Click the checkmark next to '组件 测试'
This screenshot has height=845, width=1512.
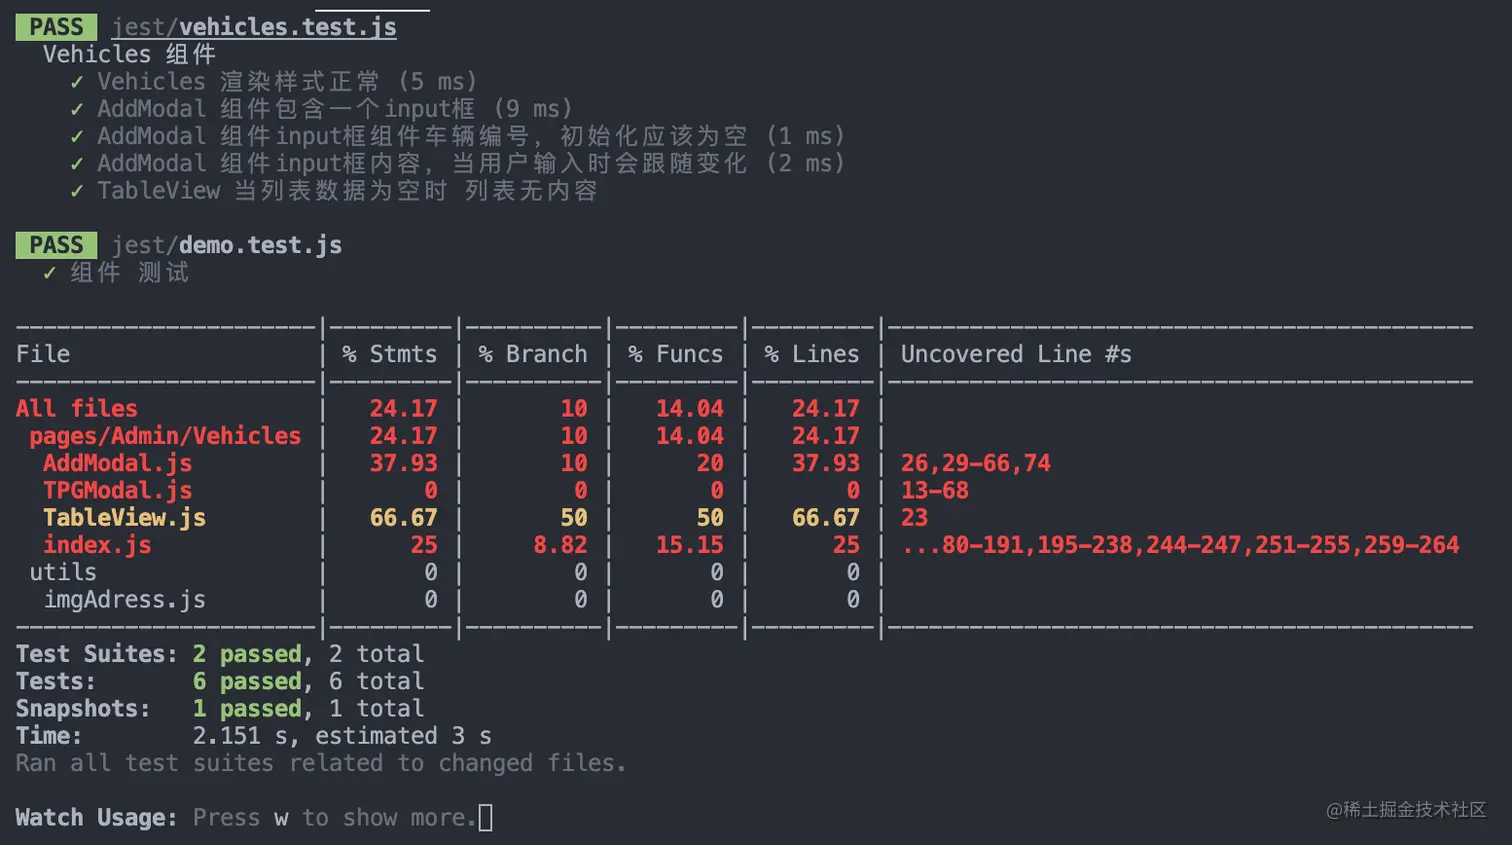(50, 273)
